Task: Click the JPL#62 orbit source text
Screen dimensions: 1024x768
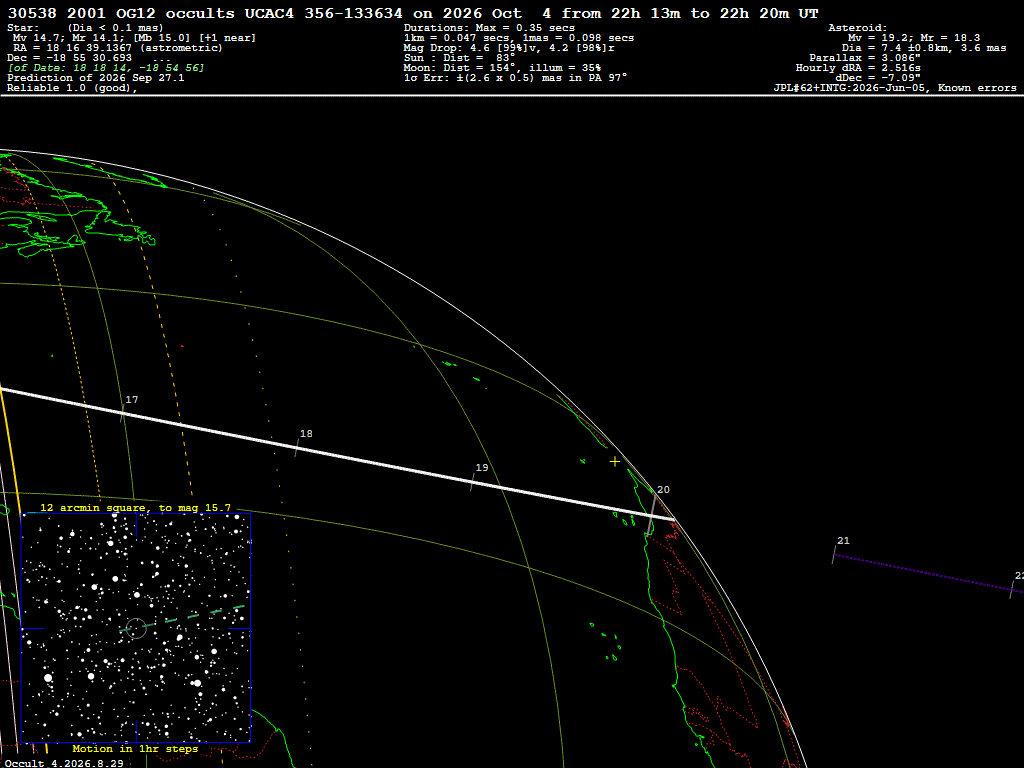Action: click(895, 88)
